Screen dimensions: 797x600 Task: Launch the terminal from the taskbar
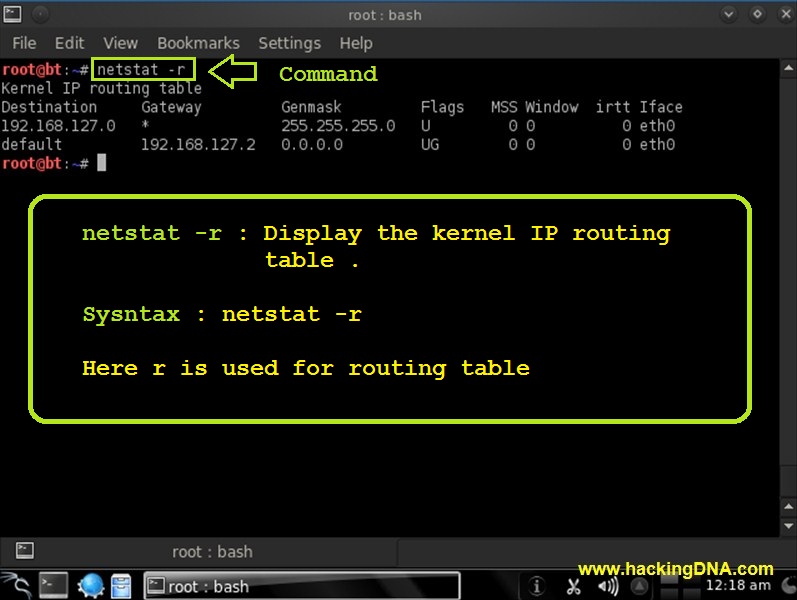pyautogui.click(x=53, y=585)
